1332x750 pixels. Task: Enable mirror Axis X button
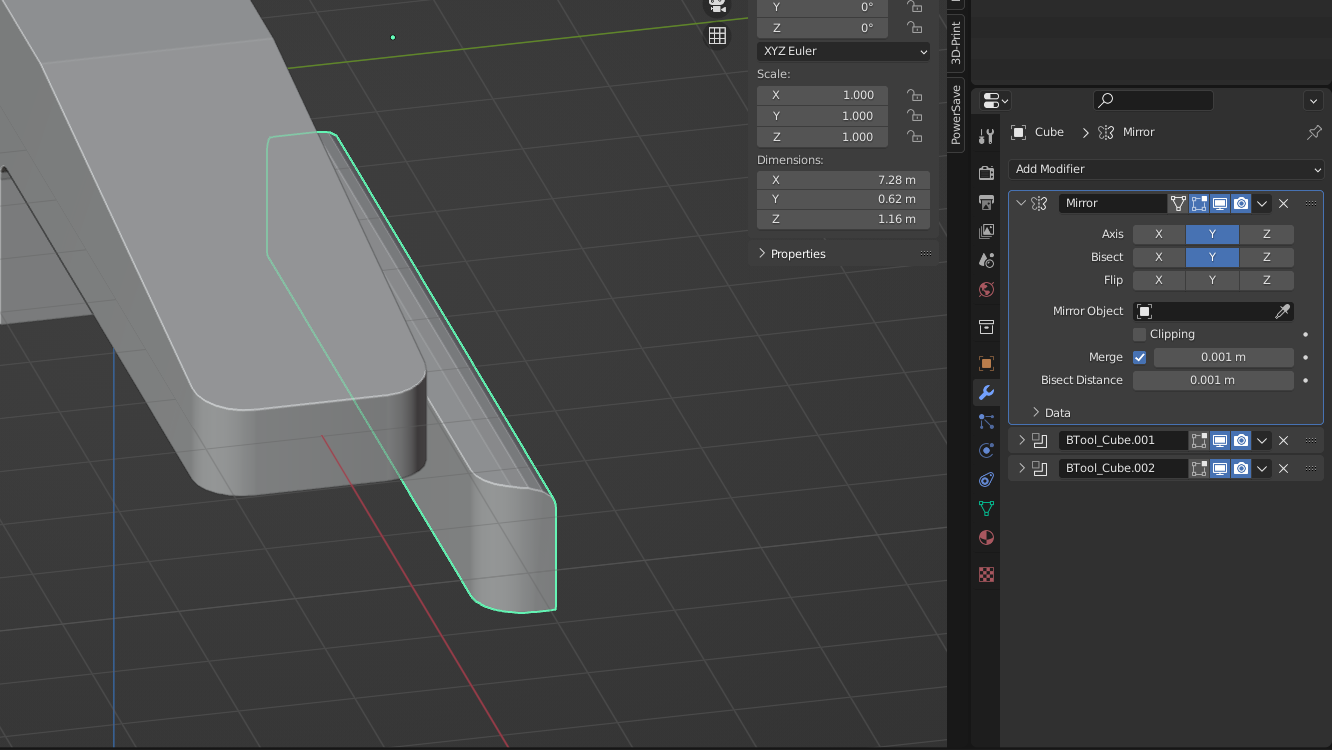pos(1158,234)
